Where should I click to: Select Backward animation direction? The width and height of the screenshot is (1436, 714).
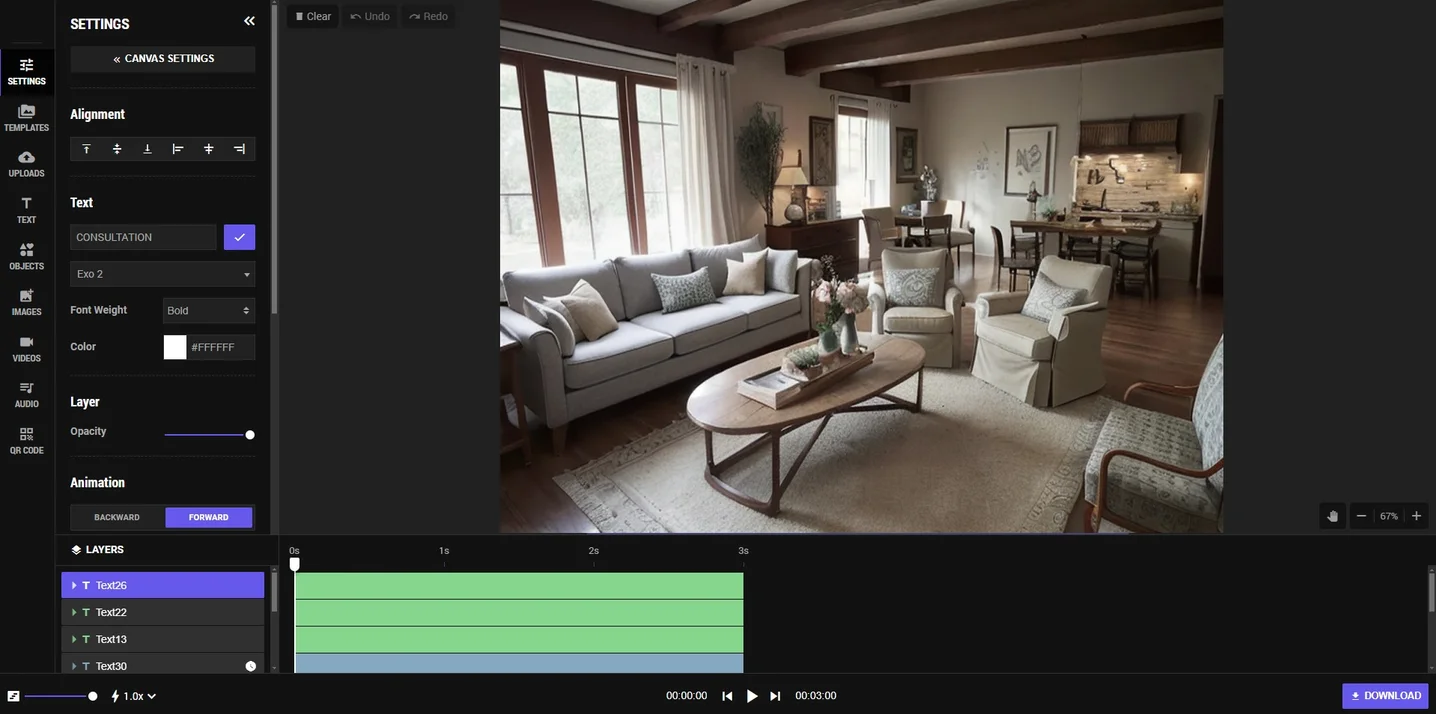(x=117, y=517)
